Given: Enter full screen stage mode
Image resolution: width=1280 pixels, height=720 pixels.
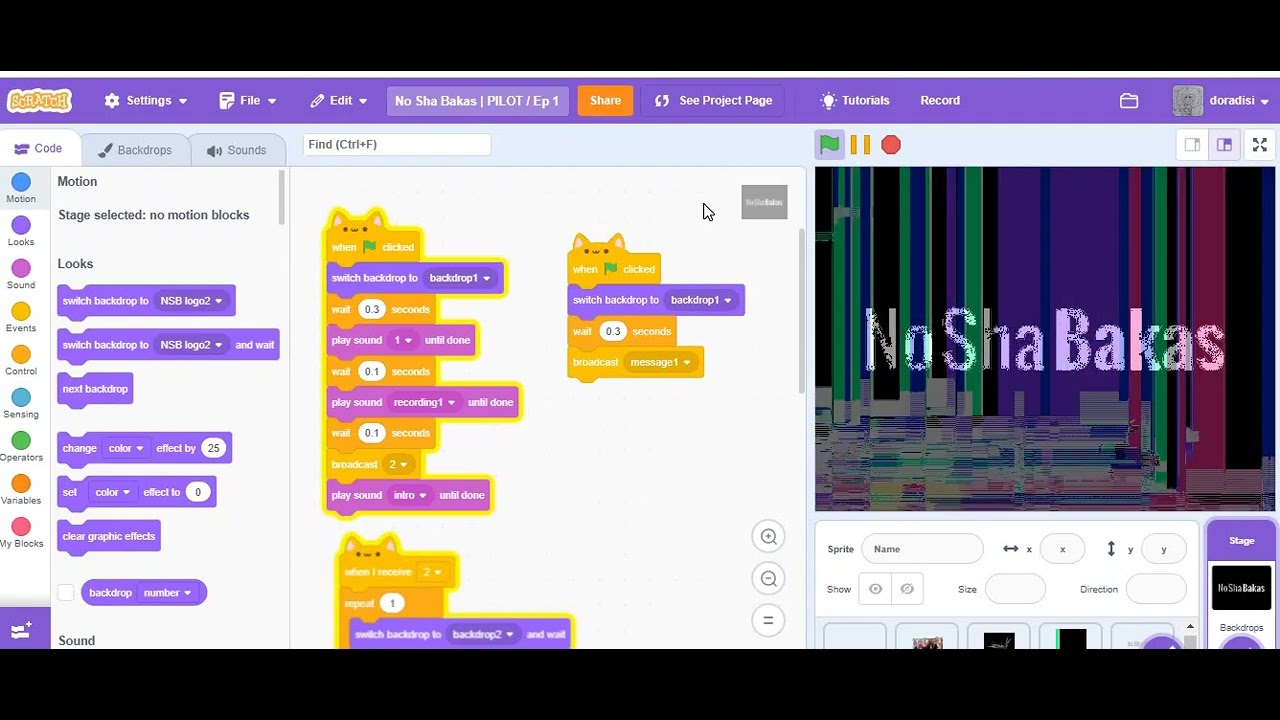Looking at the screenshot, I should 1260,145.
